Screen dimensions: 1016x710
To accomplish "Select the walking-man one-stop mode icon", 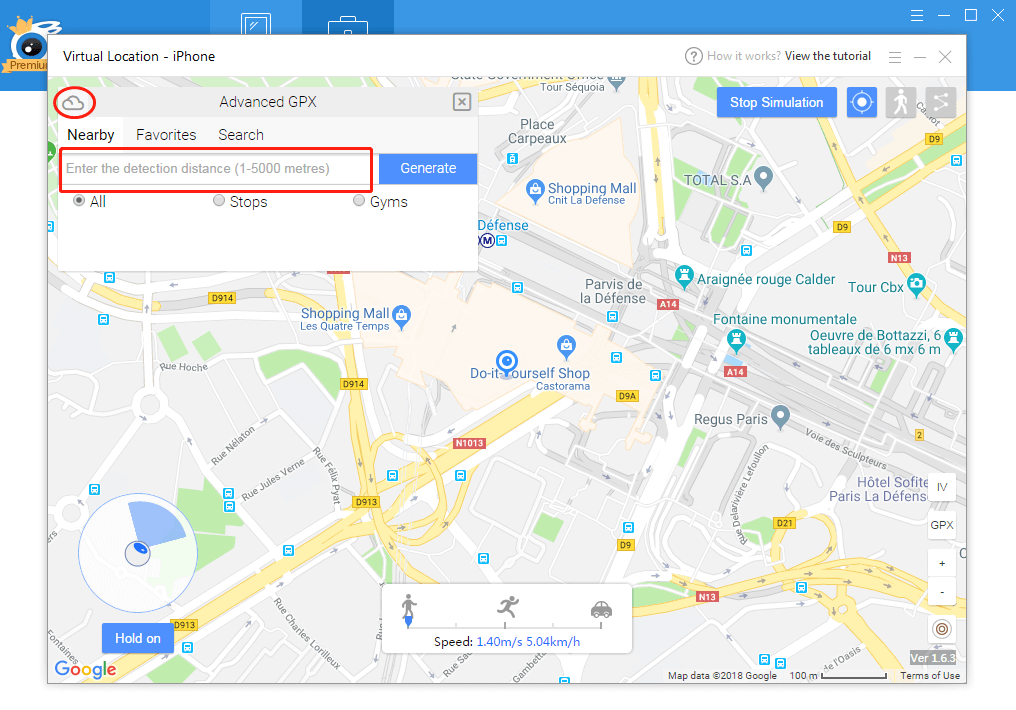I will point(901,102).
